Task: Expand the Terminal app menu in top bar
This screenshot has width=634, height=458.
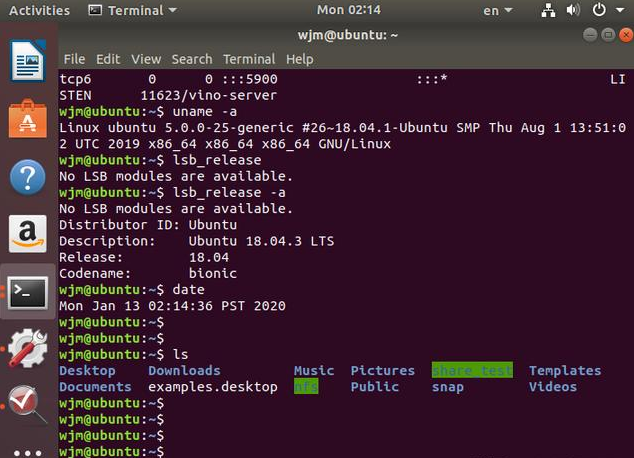Action: [132, 11]
